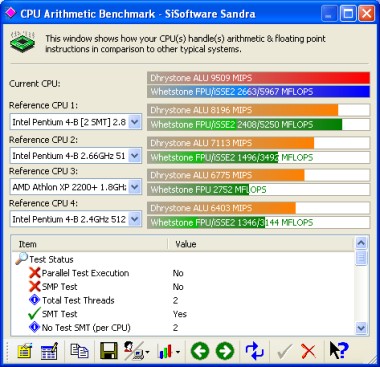This screenshot has width=380, height=367.
Task: Click info icon beside No Test SMT
Action: point(35,328)
